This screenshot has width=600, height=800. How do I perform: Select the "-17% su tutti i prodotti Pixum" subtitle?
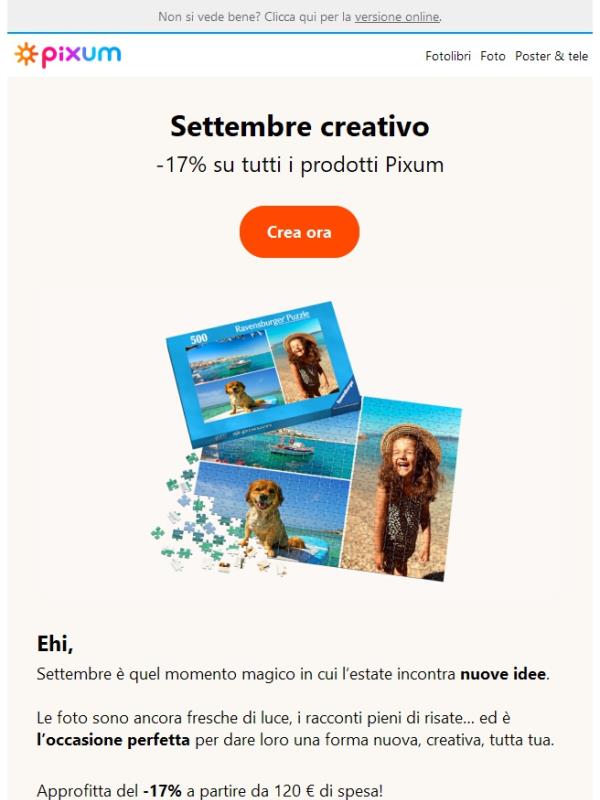coord(299,165)
